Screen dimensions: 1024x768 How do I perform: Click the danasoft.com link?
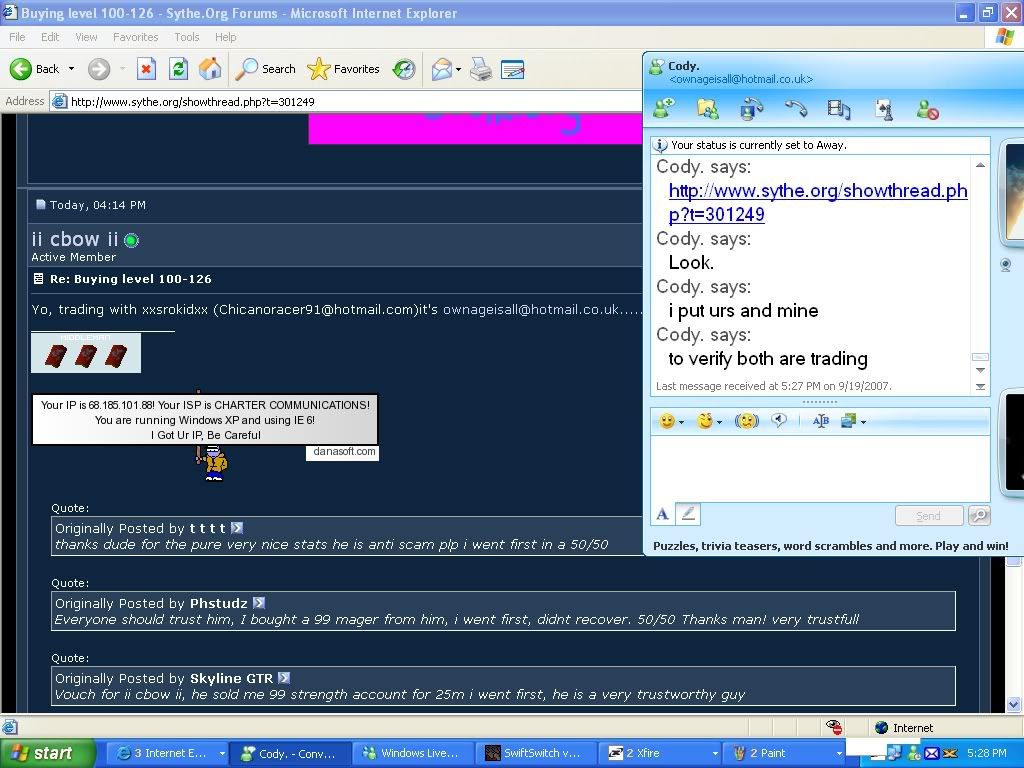(x=344, y=452)
